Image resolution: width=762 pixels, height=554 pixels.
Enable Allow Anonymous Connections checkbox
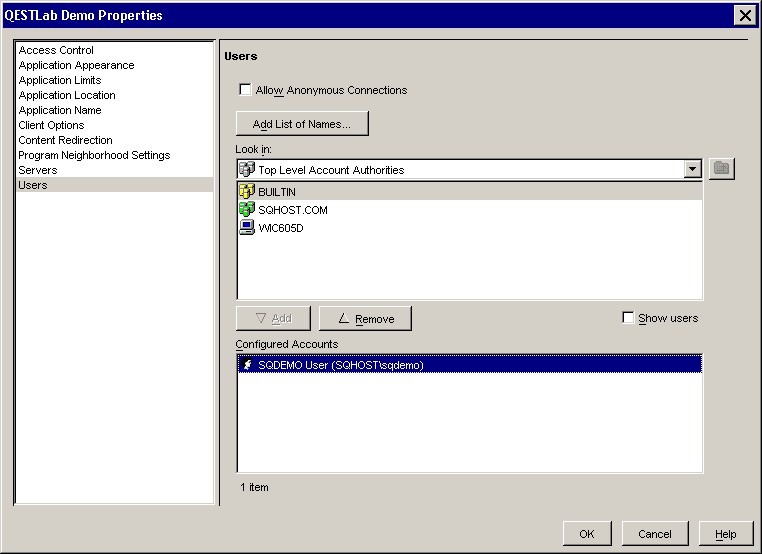(x=245, y=90)
